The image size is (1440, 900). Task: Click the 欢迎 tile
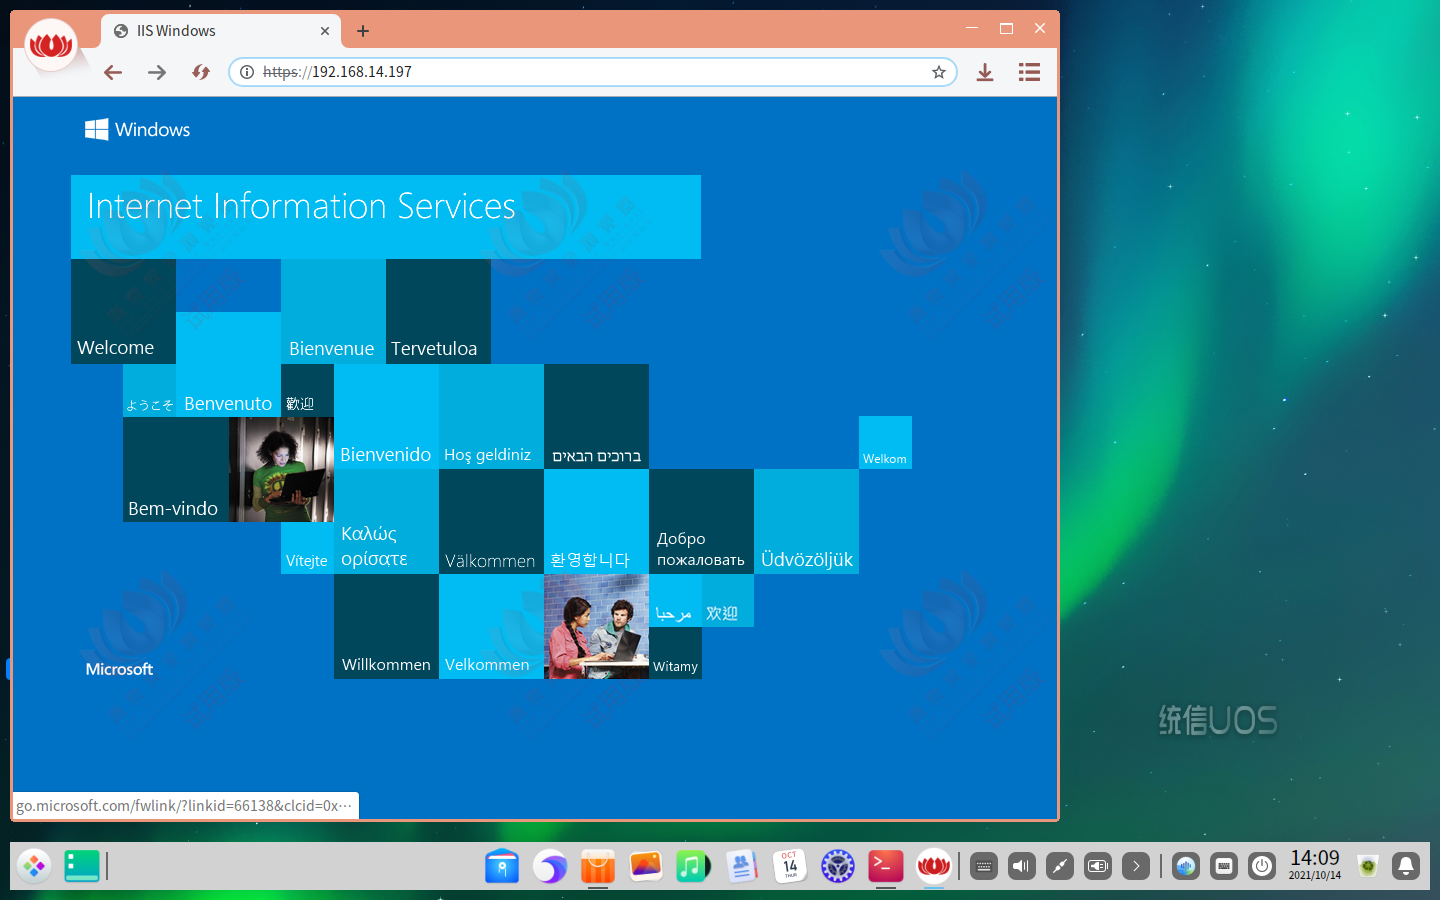point(727,600)
